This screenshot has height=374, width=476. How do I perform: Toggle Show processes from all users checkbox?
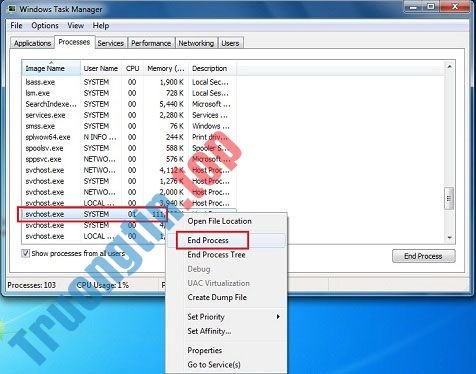point(25,253)
